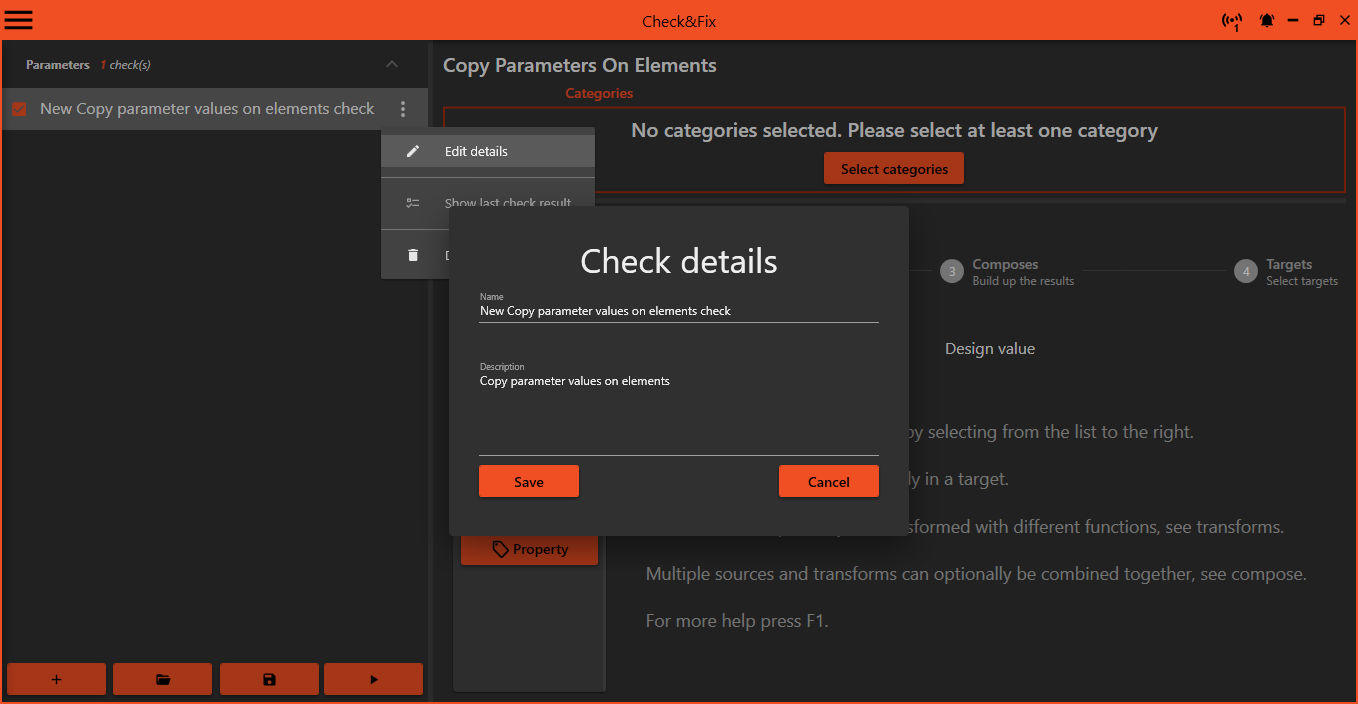Image resolution: width=1358 pixels, height=704 pixels.
Task: Click the Select categories button
Action: pyautogui.click(x=893, y=169)
